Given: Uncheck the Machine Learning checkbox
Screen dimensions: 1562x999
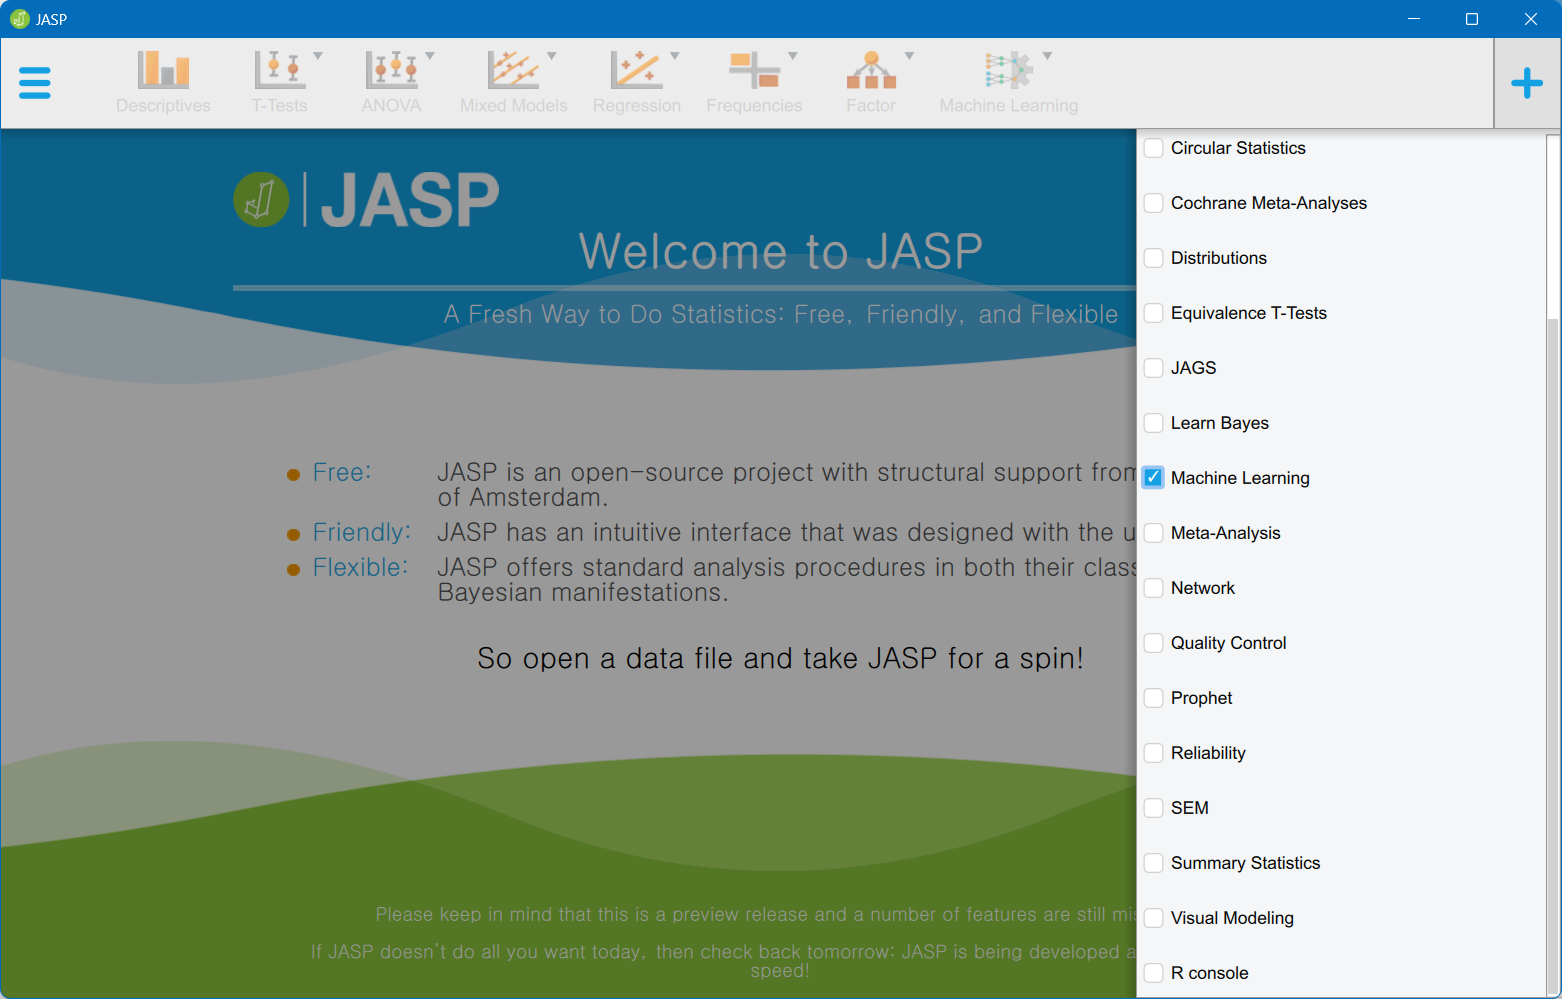Looking at the screenshot, I should coord(1153,478).
